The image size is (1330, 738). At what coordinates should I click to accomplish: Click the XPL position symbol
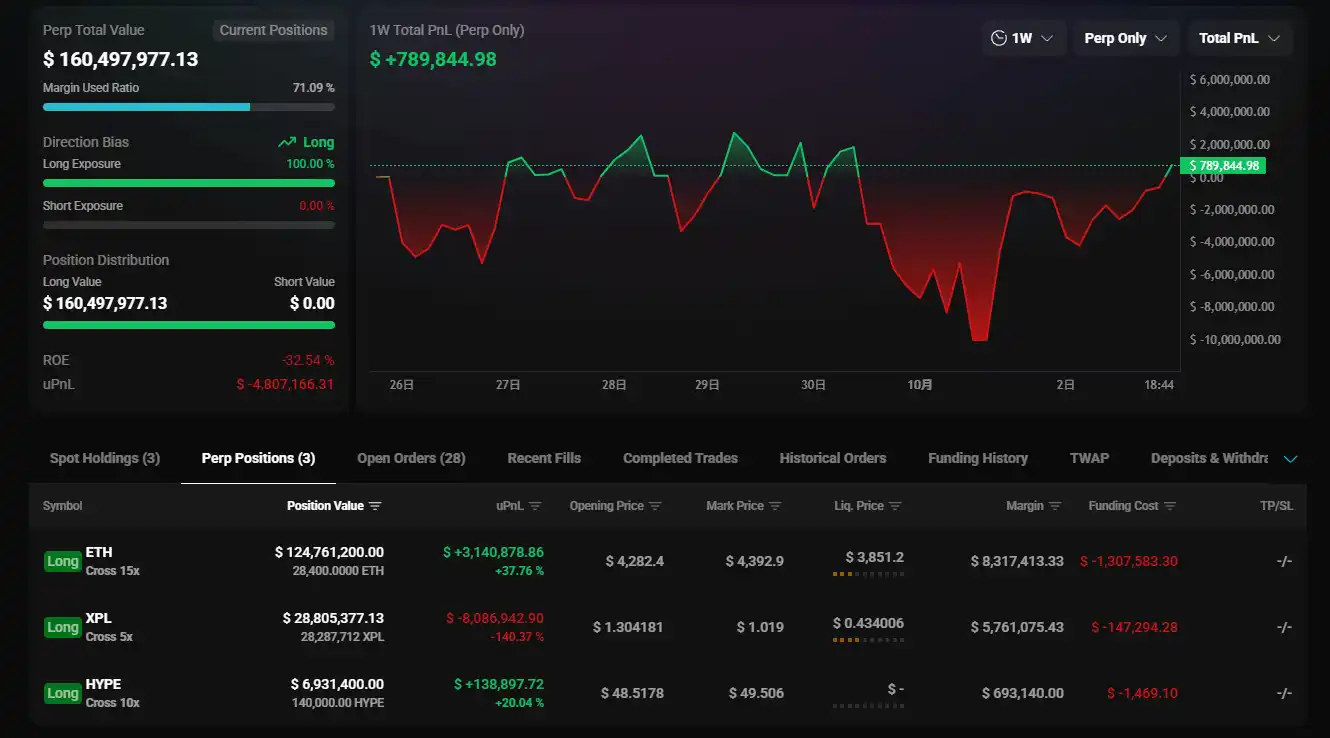pyautogui.click(x=99, y=618)
